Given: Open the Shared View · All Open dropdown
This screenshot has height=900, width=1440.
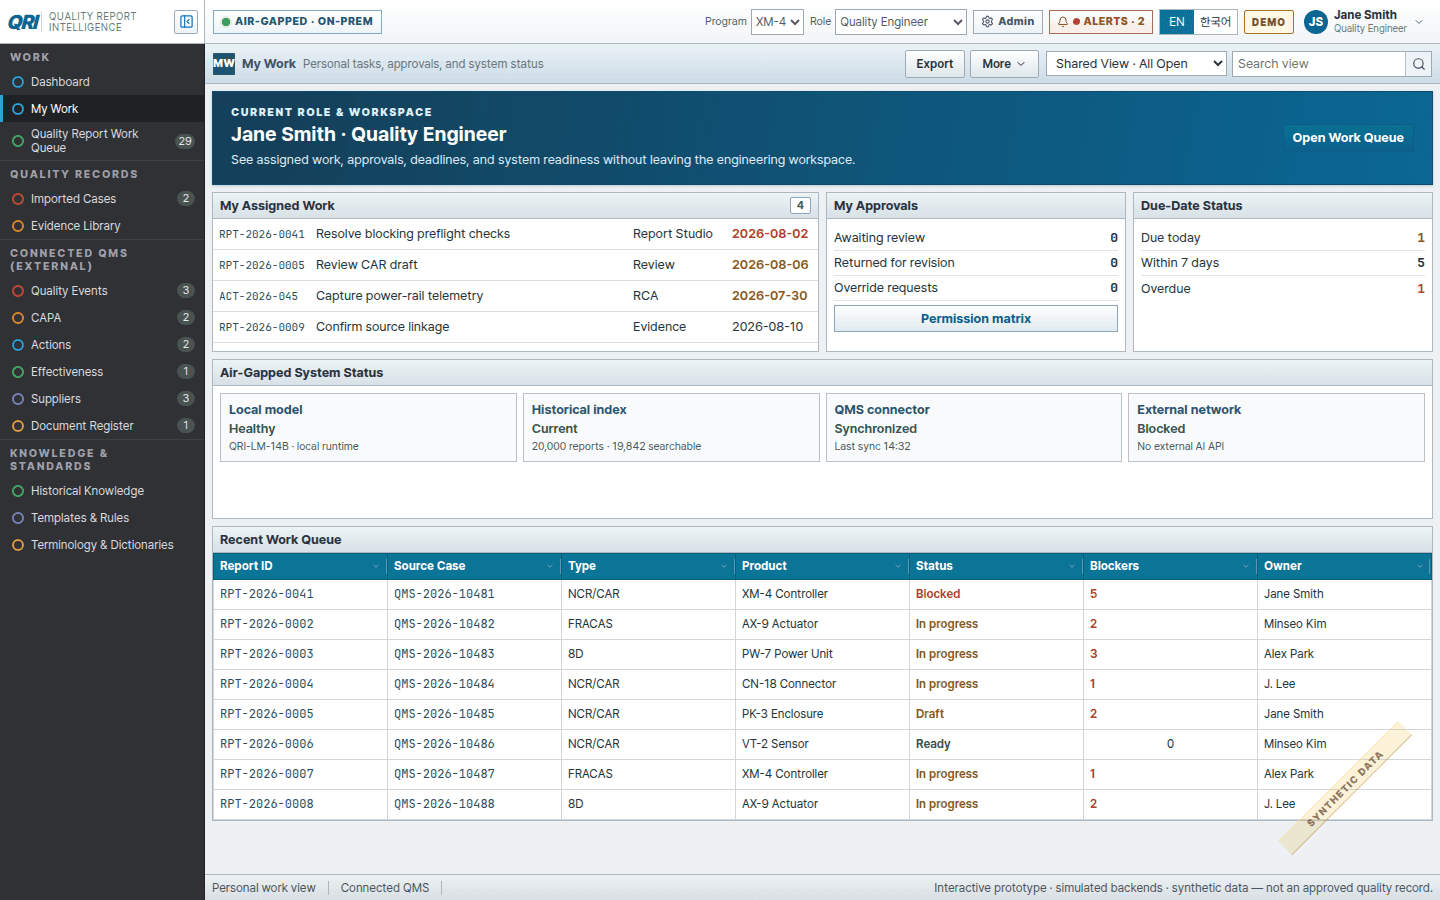Looking at the screenshot, I should coord(1136,64).
